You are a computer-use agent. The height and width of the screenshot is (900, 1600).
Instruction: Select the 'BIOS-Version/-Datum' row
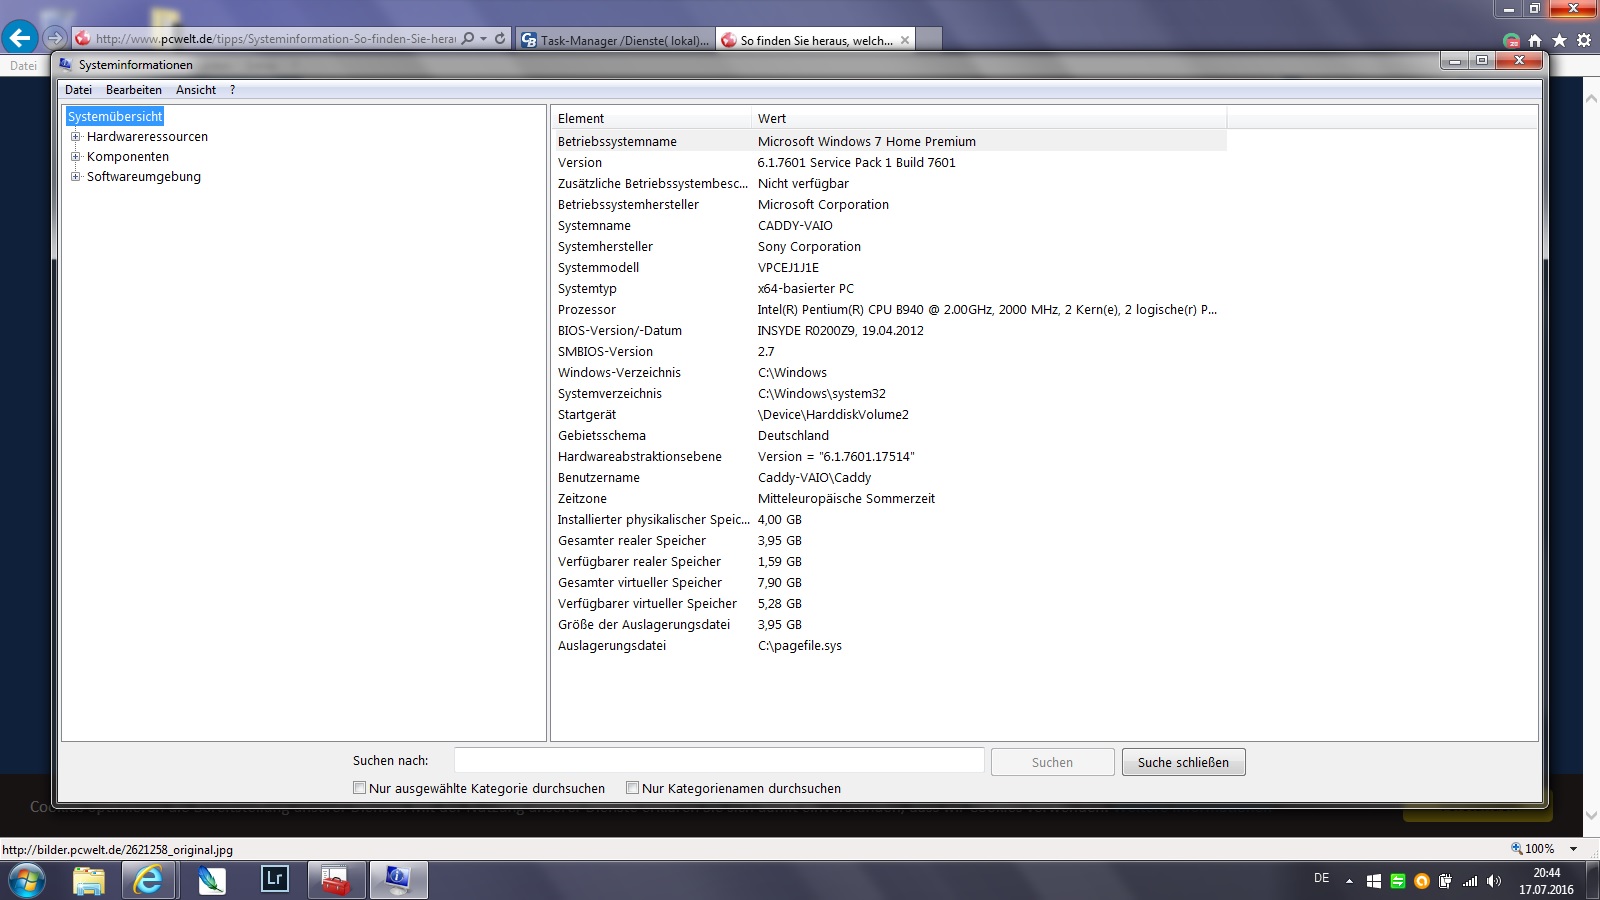point(889,331)
